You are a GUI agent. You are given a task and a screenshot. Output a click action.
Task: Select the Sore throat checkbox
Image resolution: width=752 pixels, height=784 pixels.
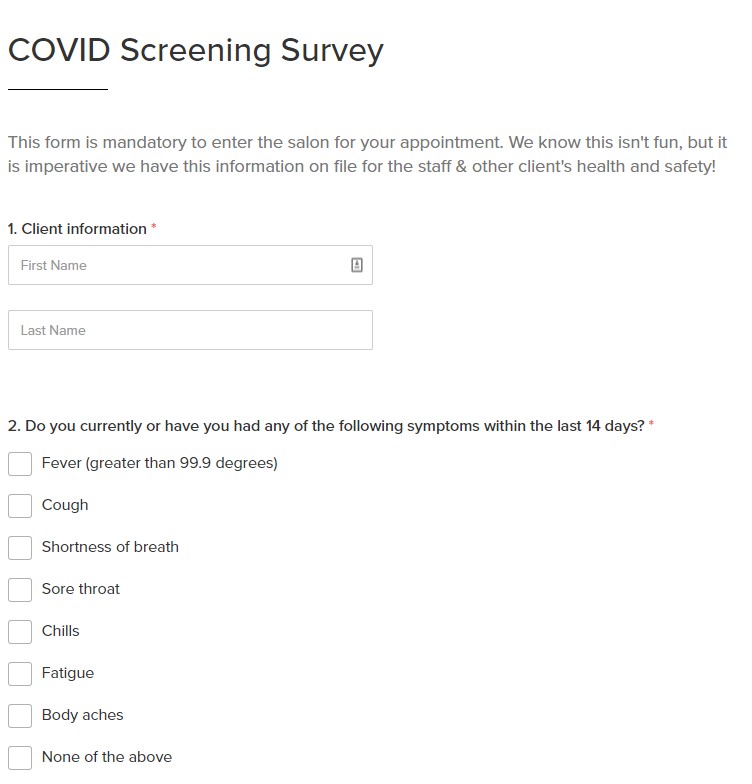pyautogui.click(x=20, y=590)
